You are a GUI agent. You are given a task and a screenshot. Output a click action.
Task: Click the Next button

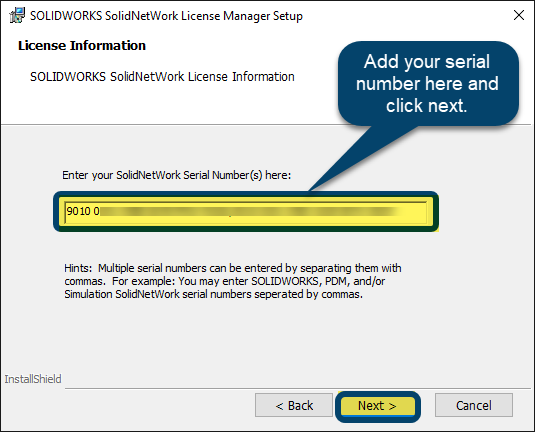tap(377, 406)
